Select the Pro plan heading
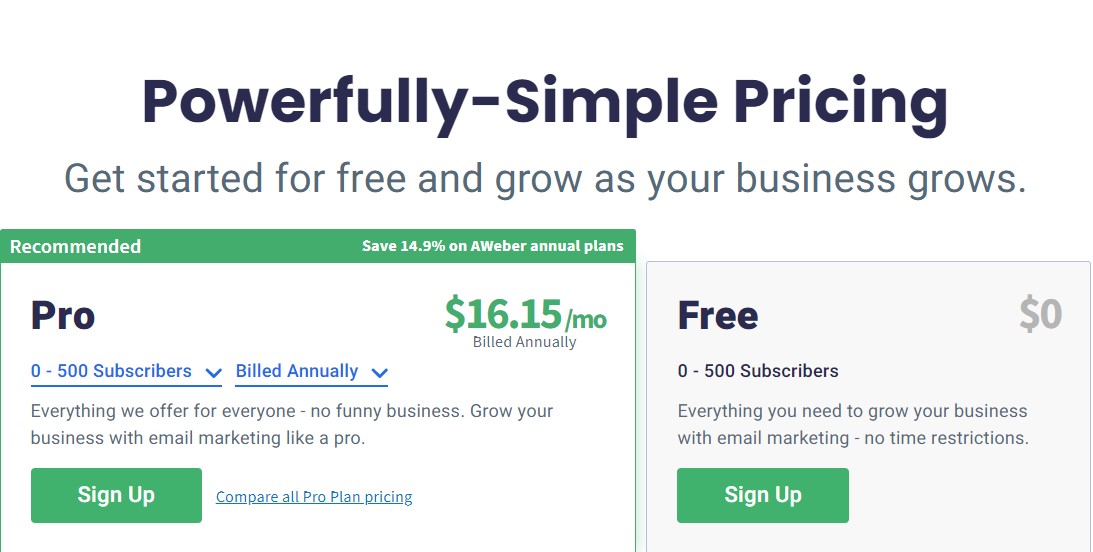1093x552 pixels. [x=63, y=315]
